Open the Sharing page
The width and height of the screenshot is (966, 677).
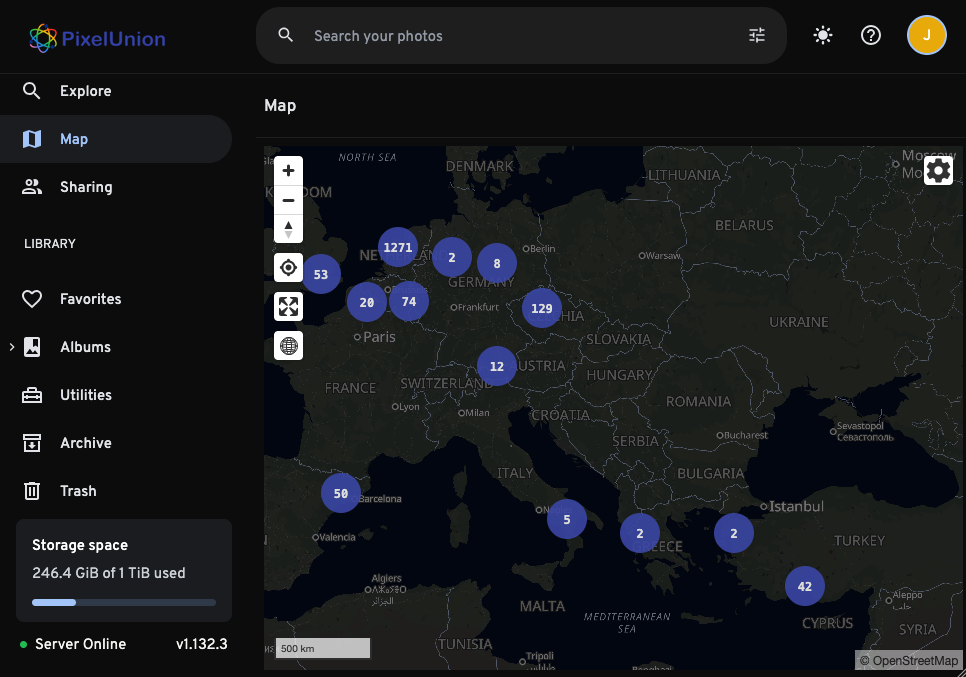tap(84, 186)
